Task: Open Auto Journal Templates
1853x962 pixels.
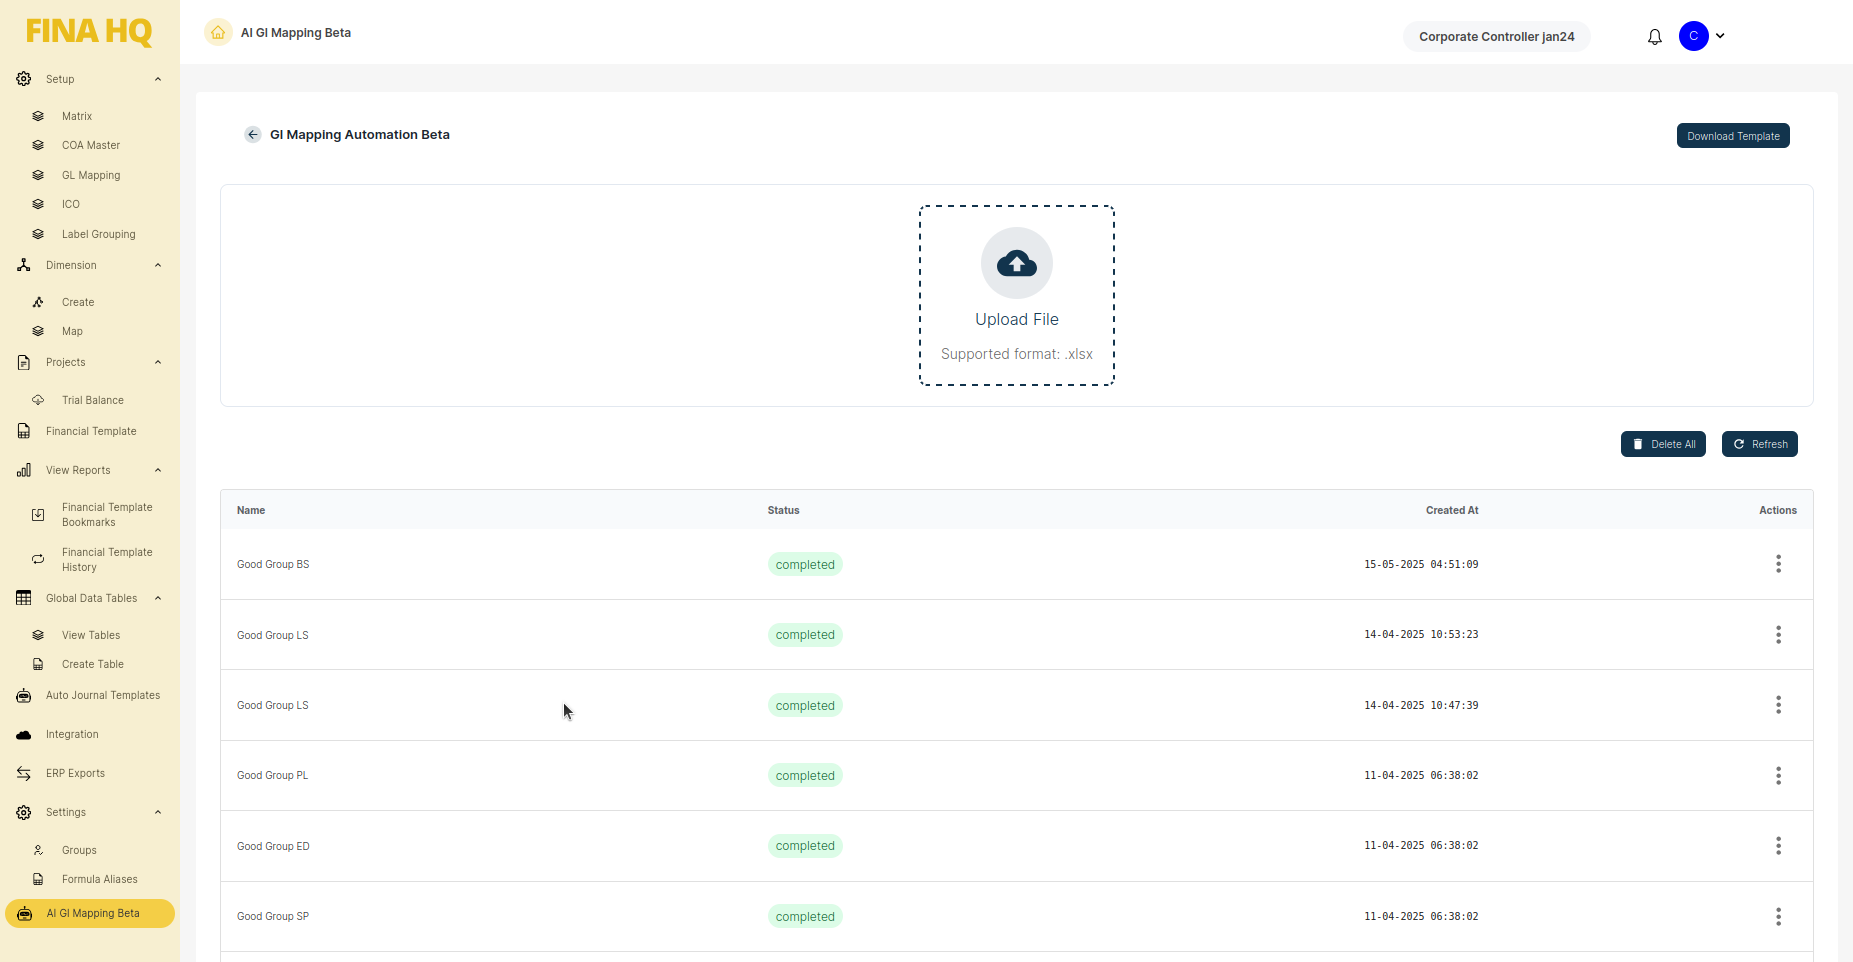Action: [x=103, y=696]
